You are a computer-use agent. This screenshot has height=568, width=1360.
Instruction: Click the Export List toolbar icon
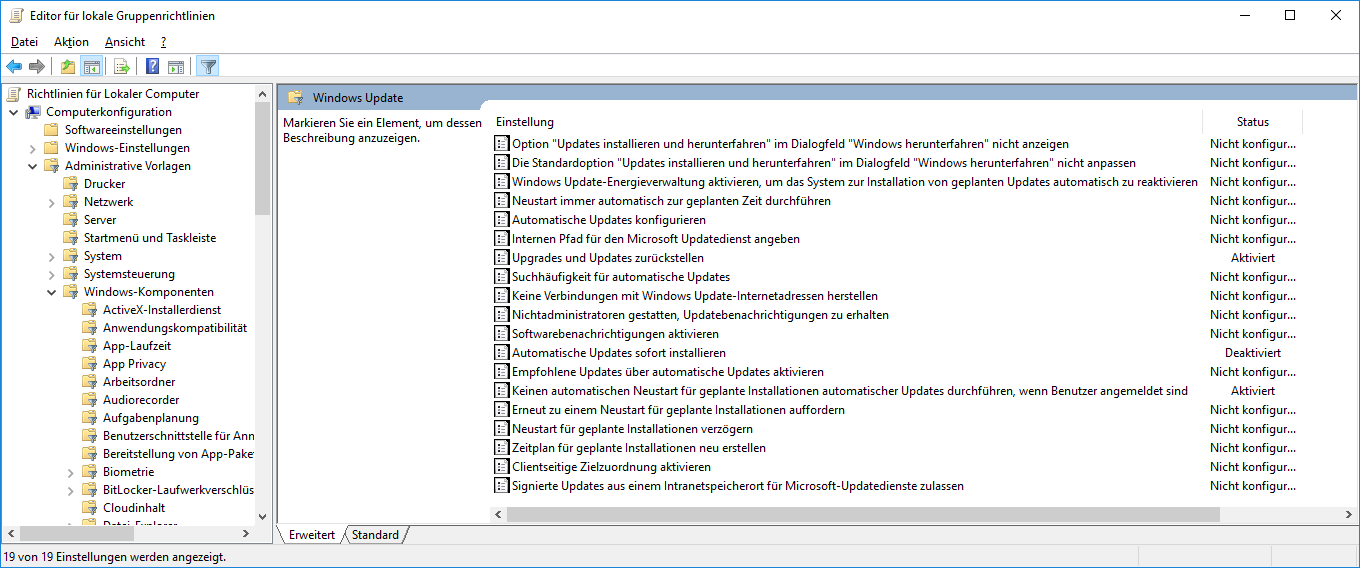(122, 67)
